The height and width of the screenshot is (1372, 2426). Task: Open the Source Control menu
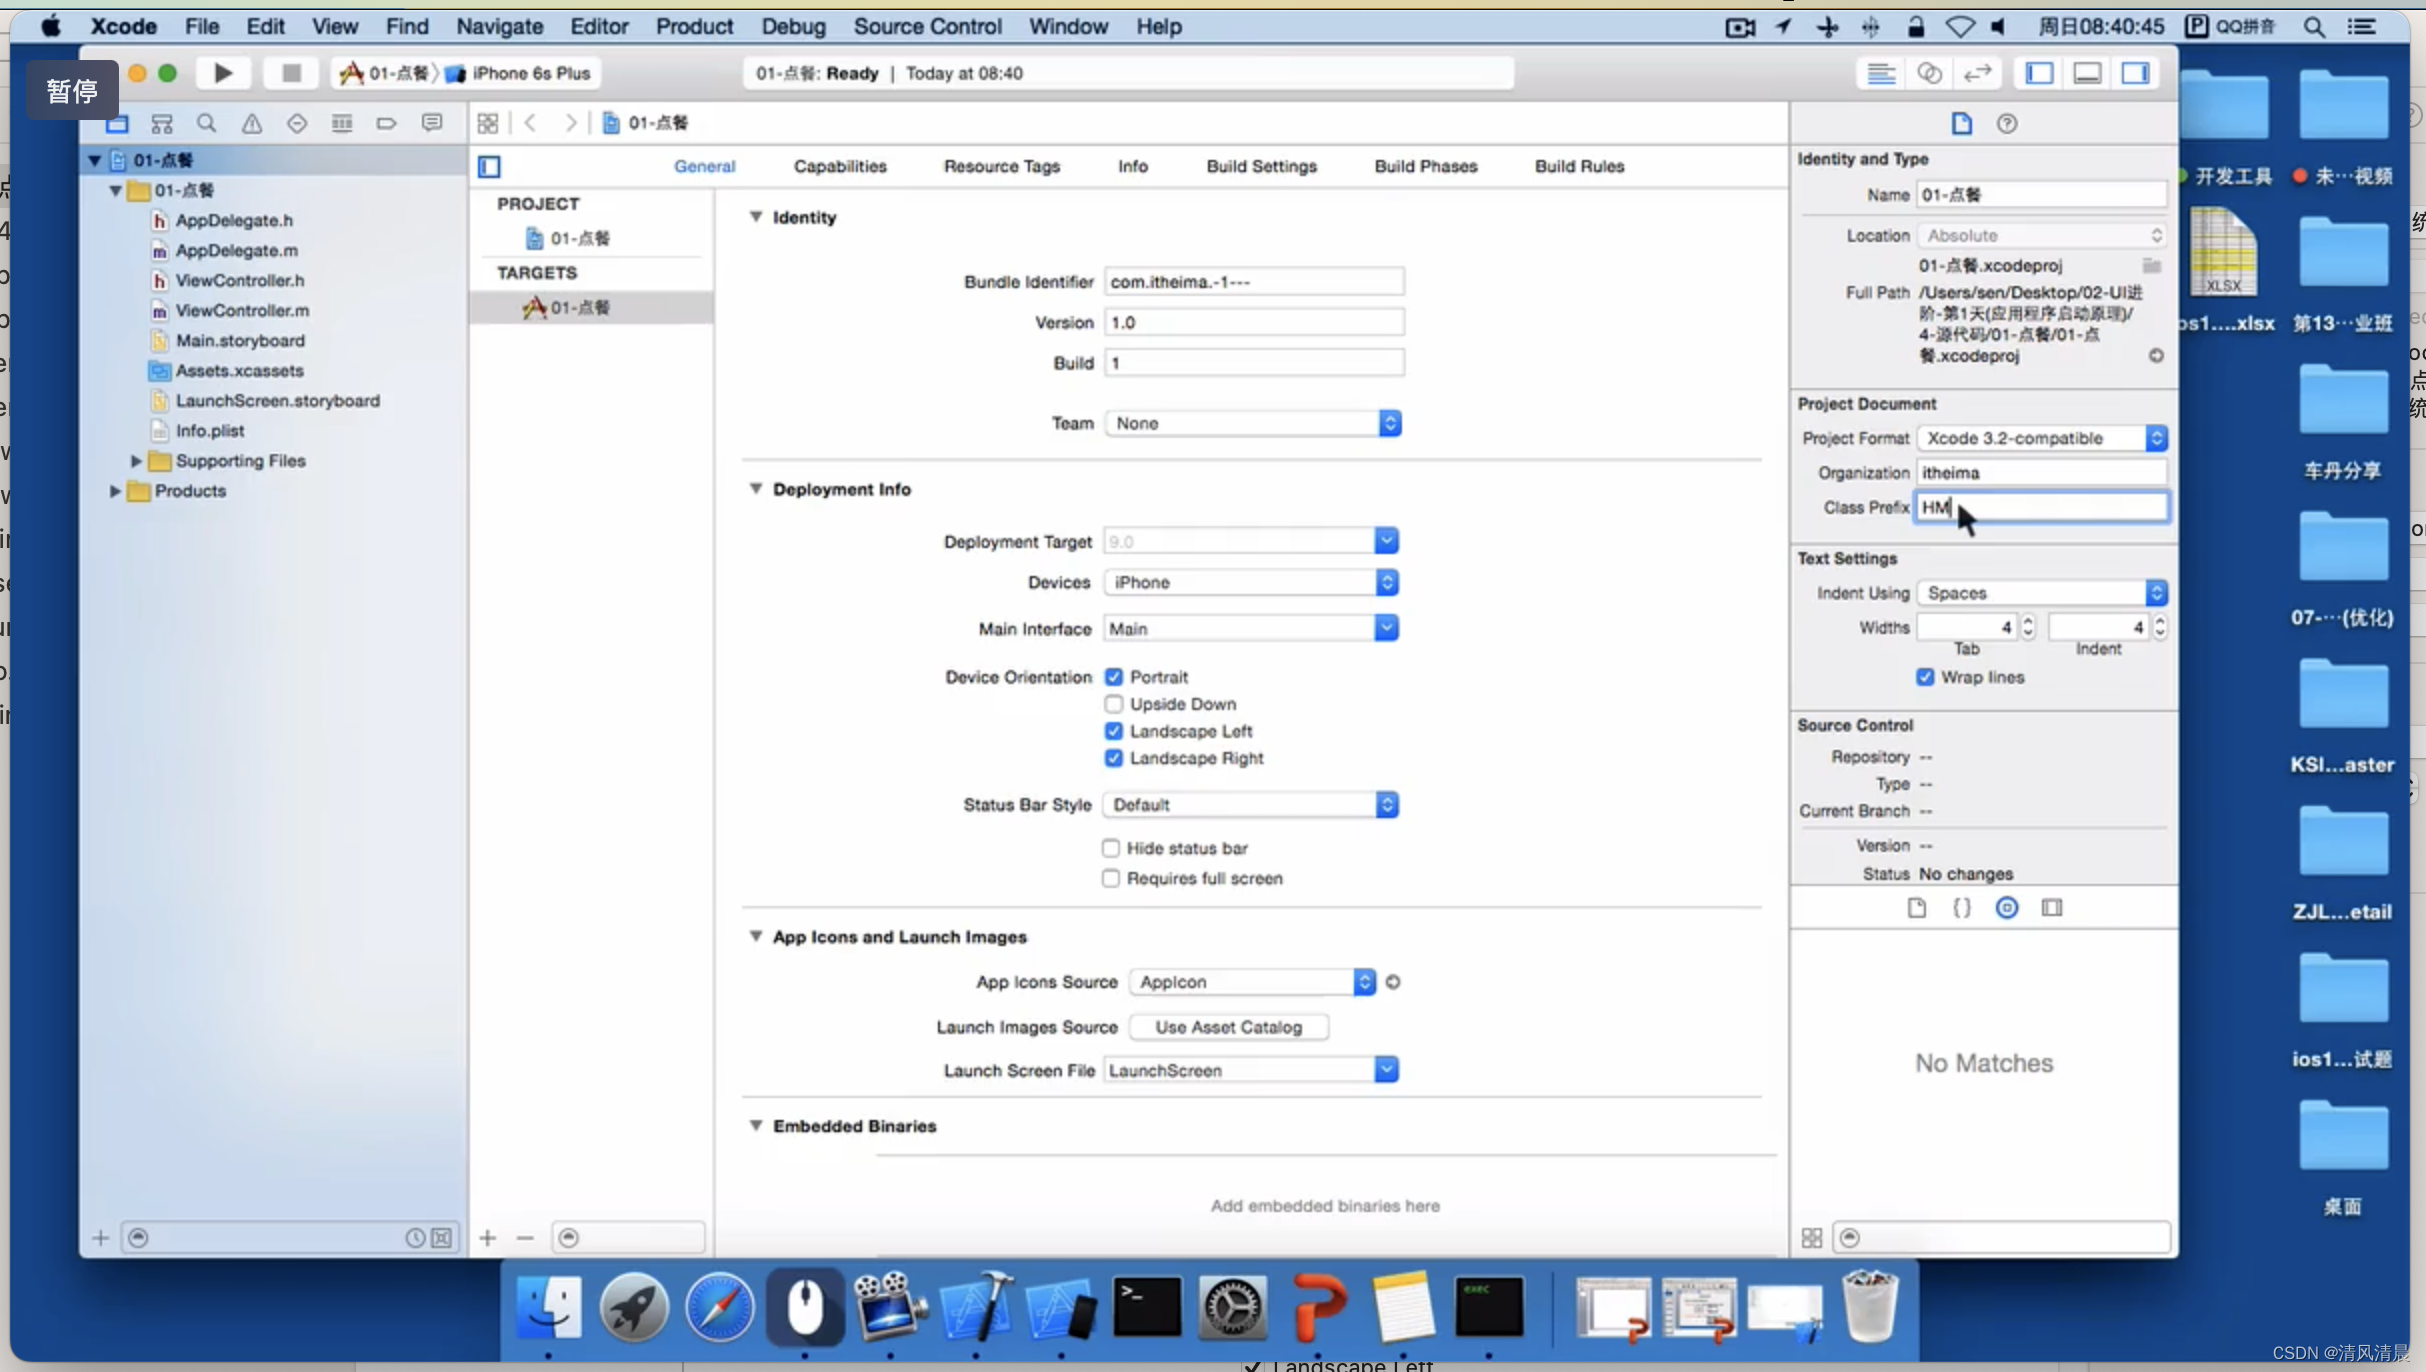(x=927, y=26)
